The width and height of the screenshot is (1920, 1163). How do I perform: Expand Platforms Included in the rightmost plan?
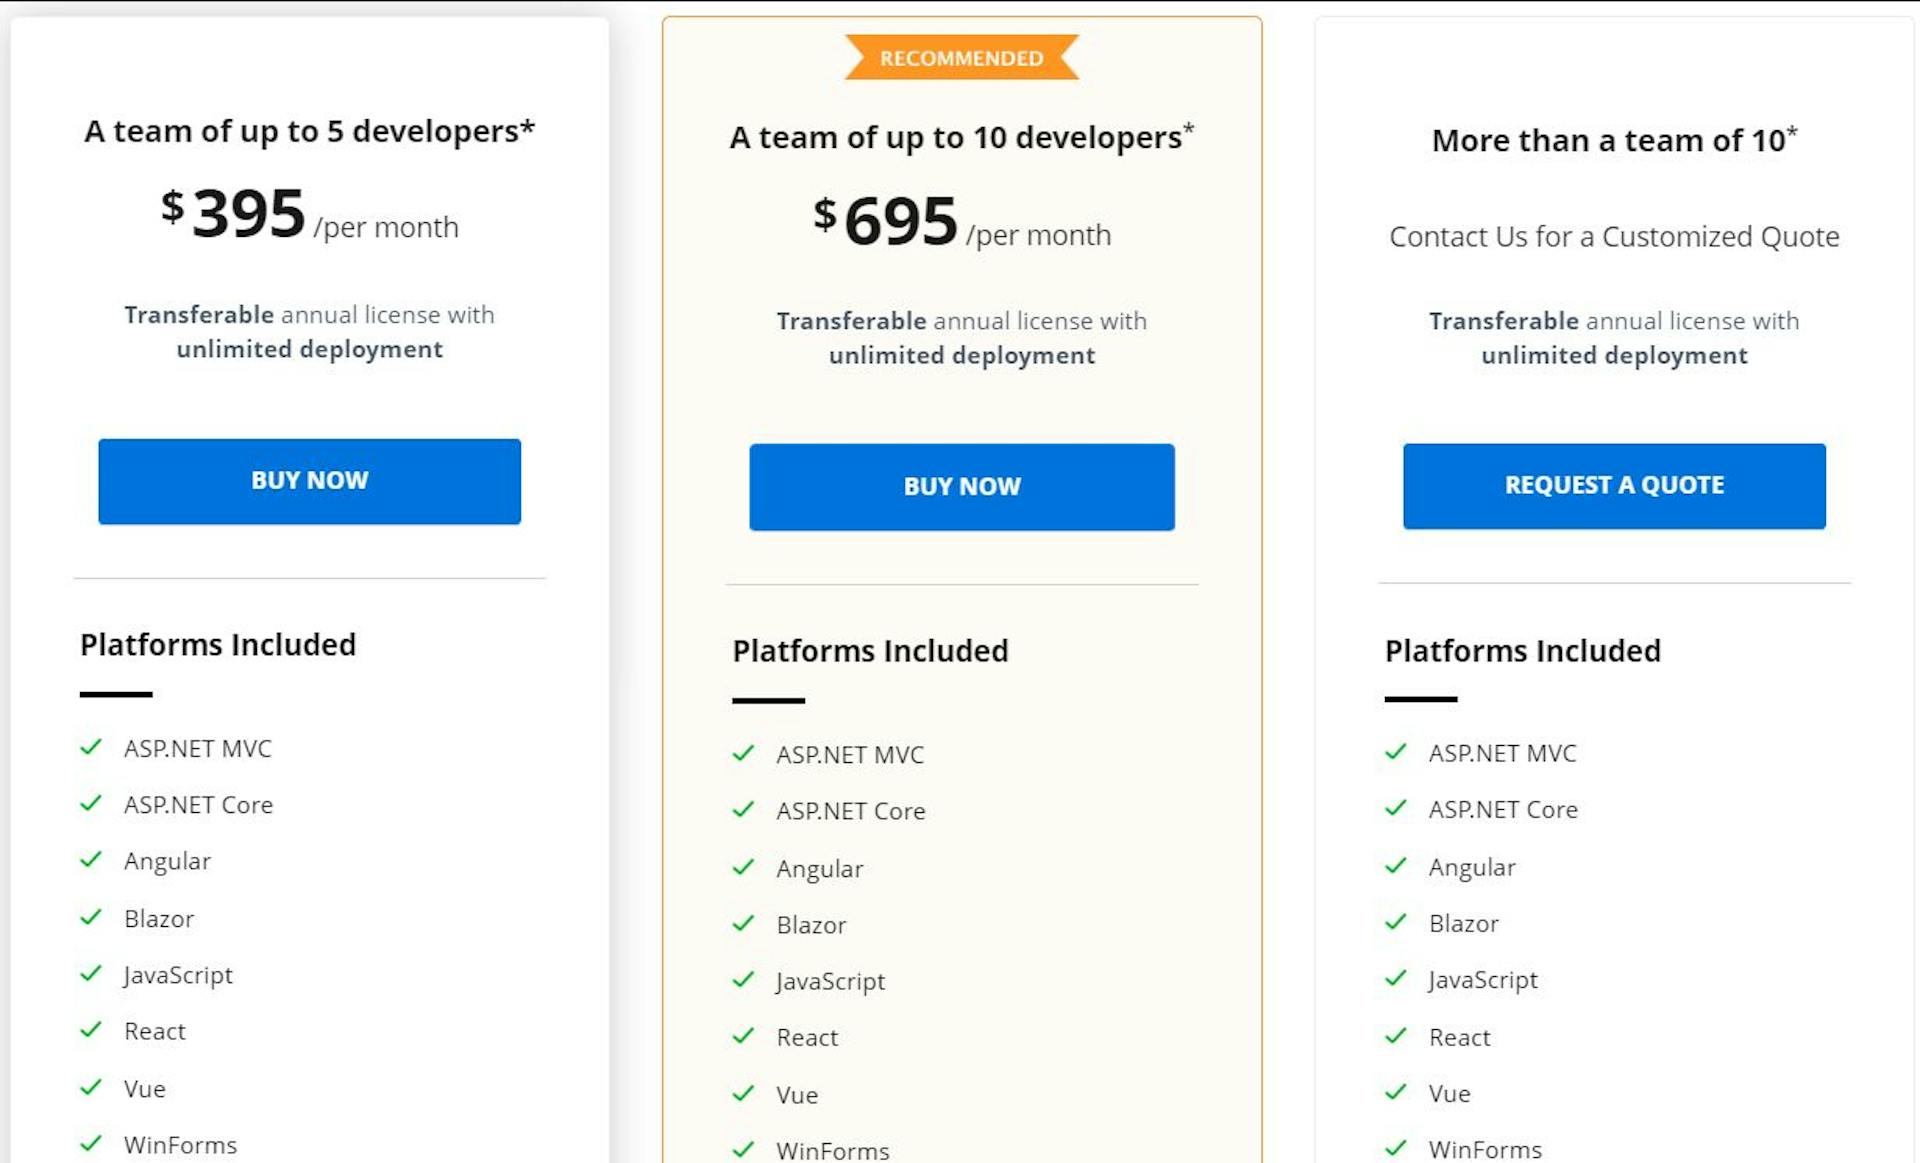click(x=1522, y=650)
